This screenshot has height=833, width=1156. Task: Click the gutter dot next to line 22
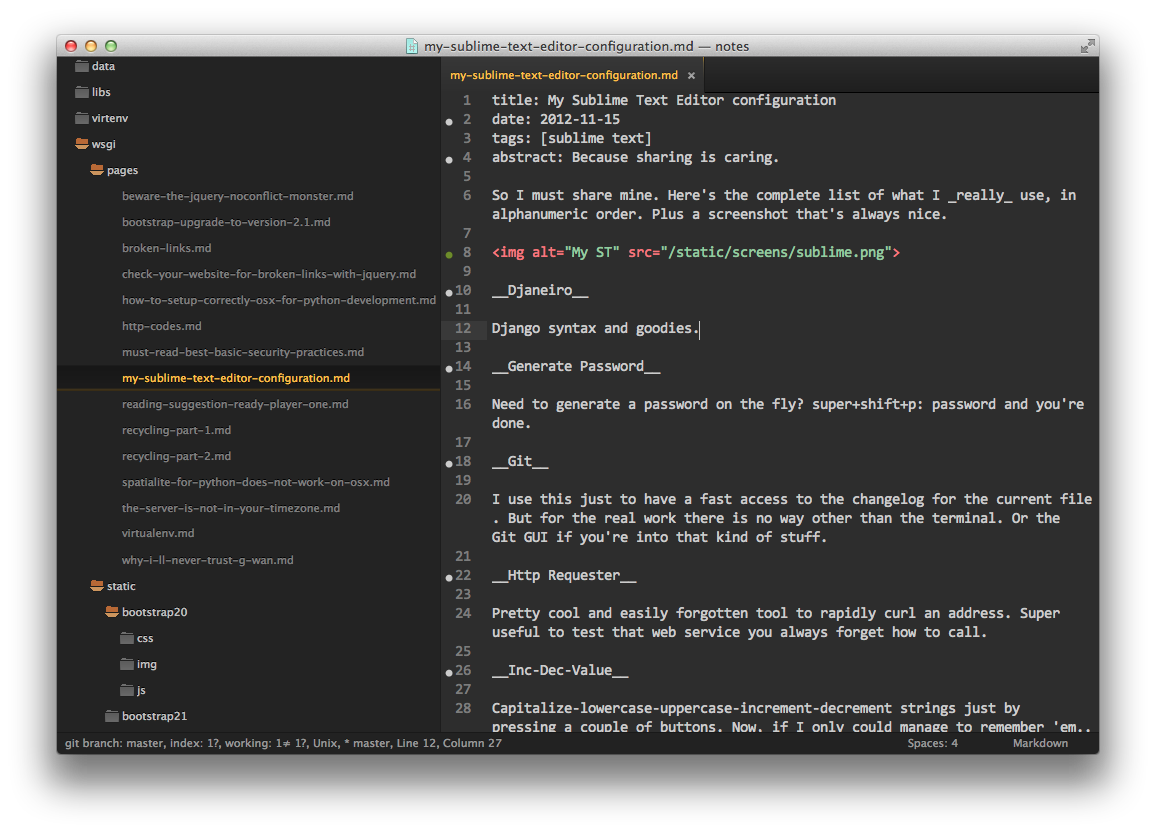[449, 578]
